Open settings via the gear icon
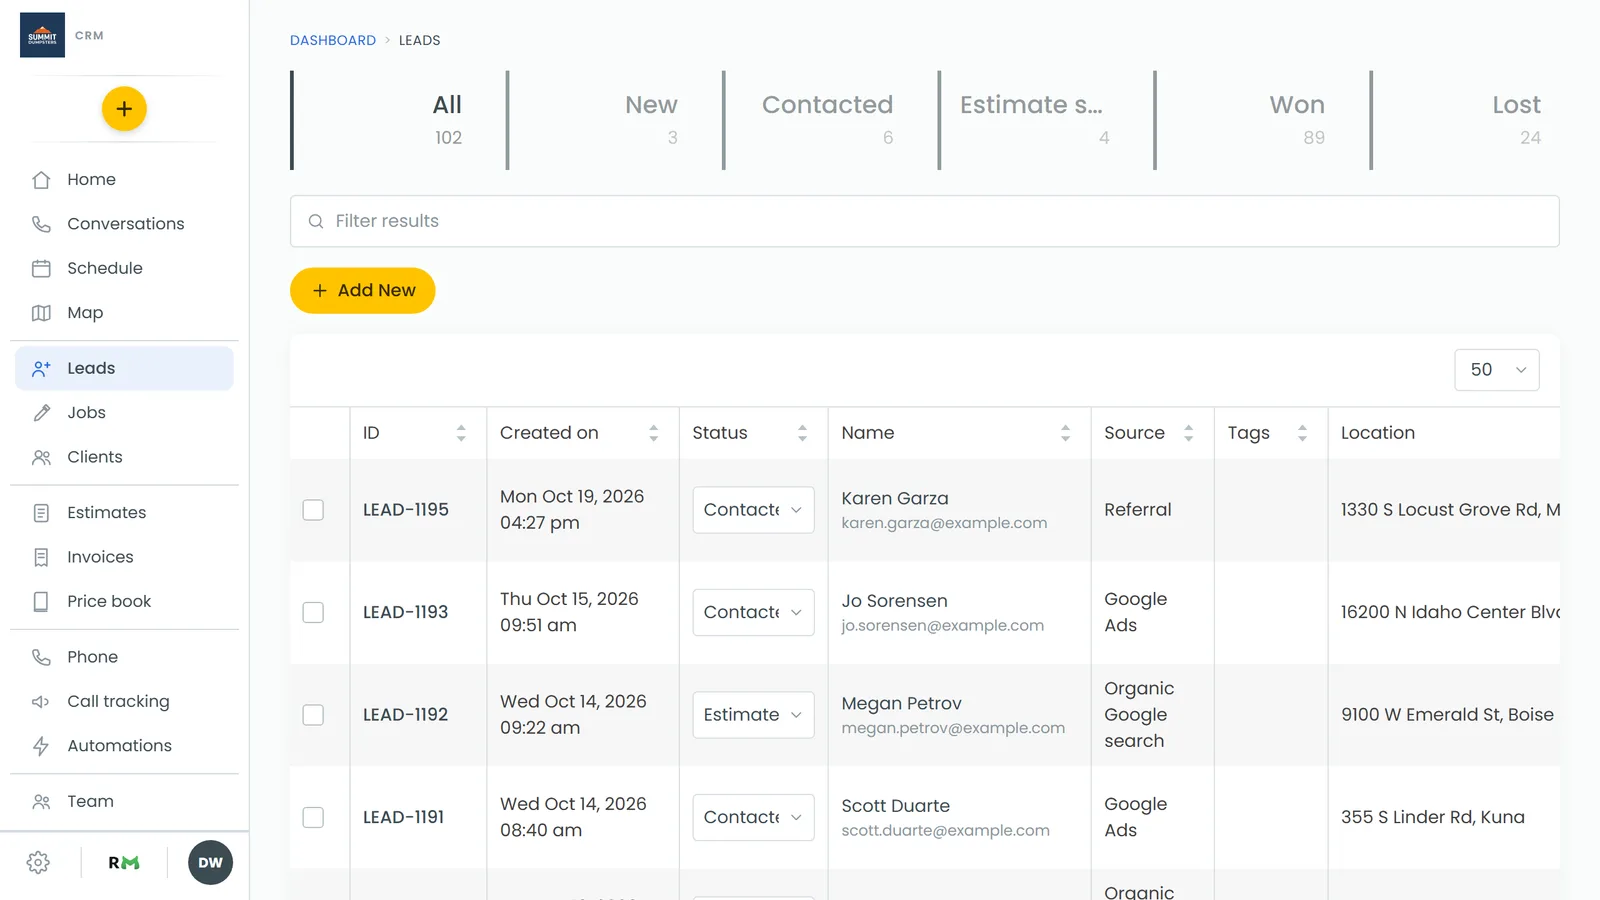This screenshot has height=900, width=1600. click(38, 863)
